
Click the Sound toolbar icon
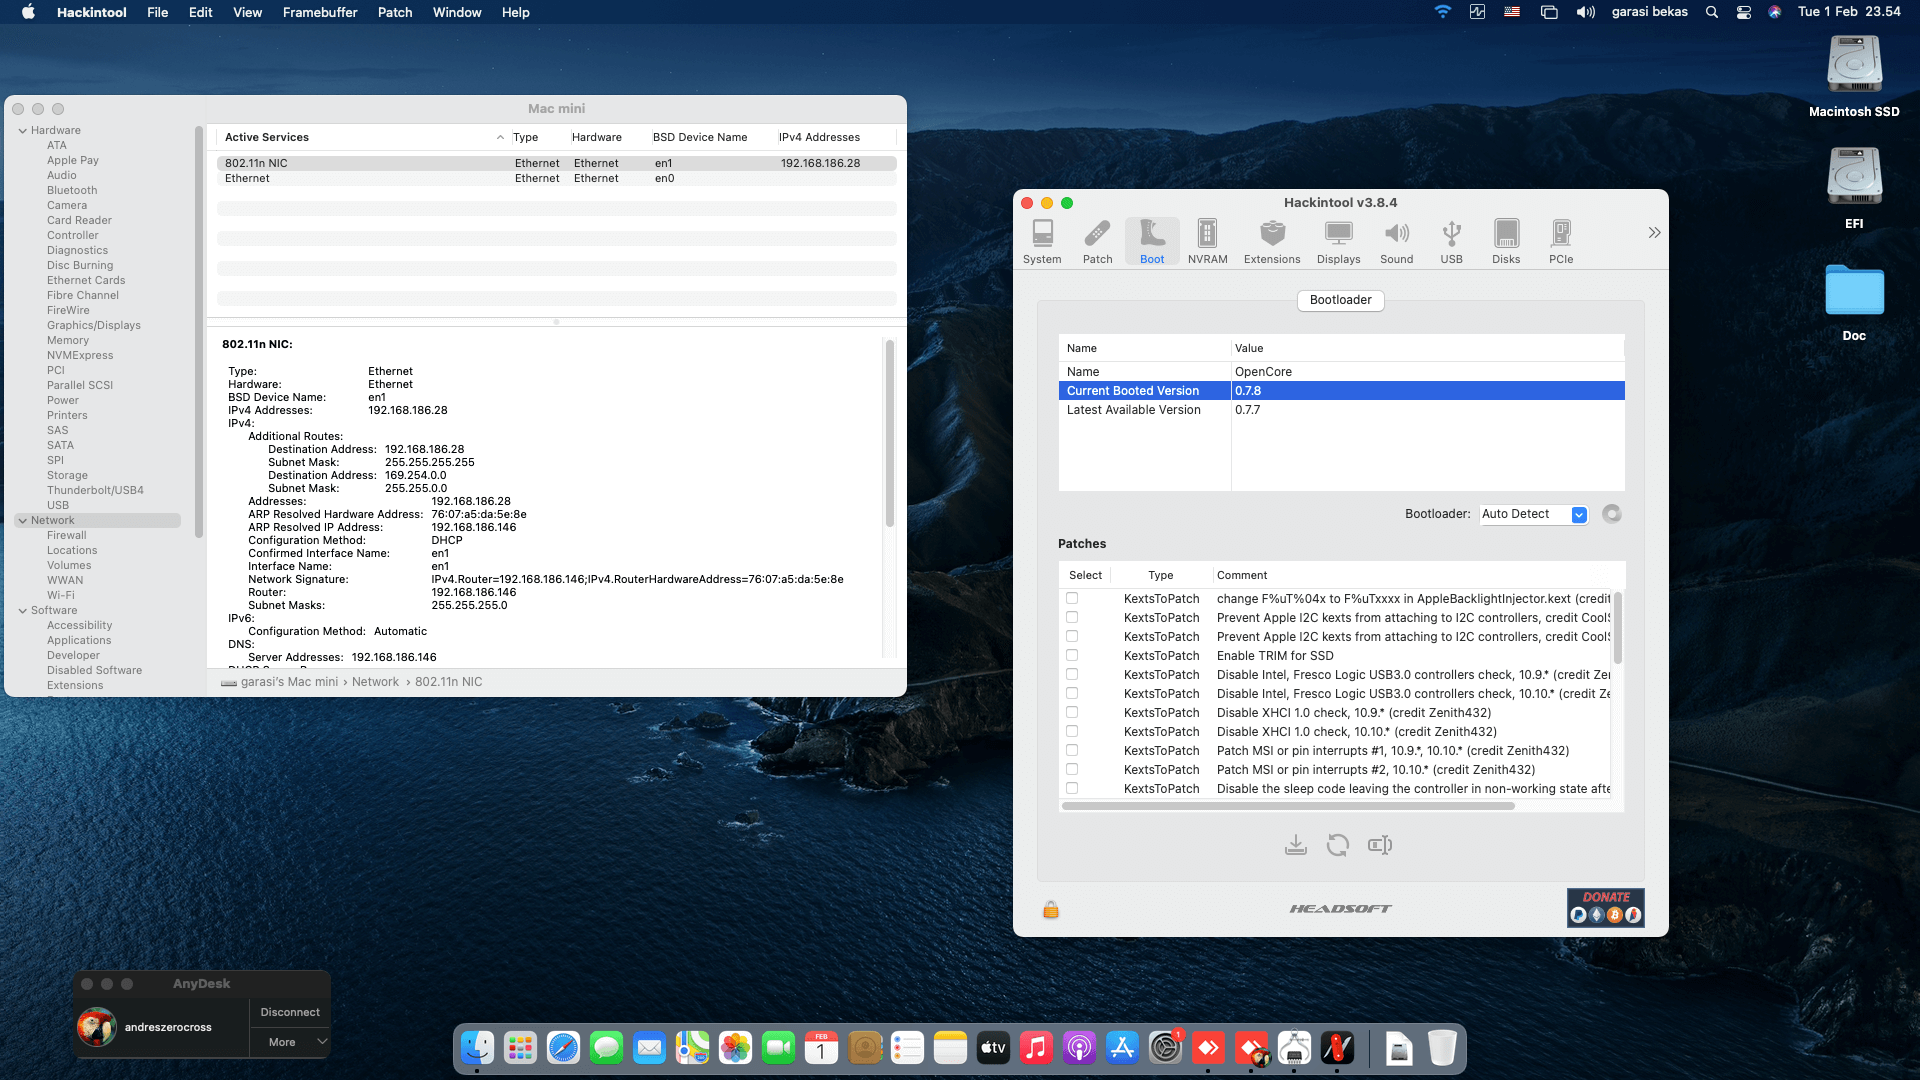1396,240
